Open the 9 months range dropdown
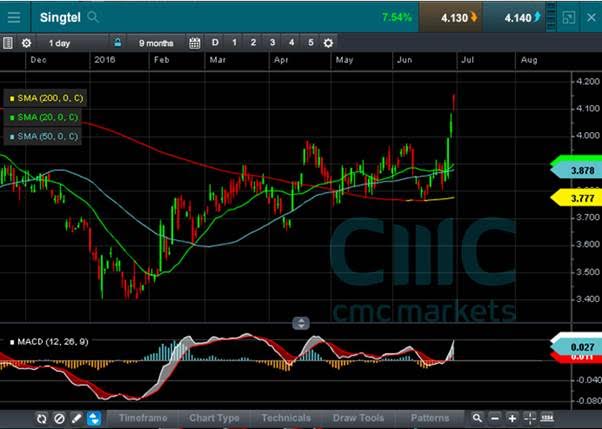602x429 pixels. tap(156, 43)
